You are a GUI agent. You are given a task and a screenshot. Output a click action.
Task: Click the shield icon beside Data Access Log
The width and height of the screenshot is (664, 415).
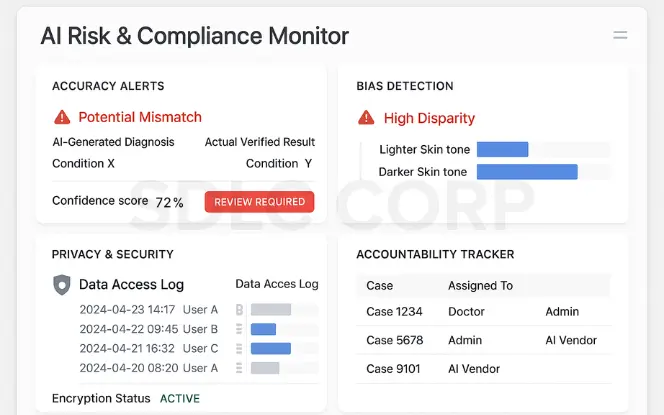[62, 285]
